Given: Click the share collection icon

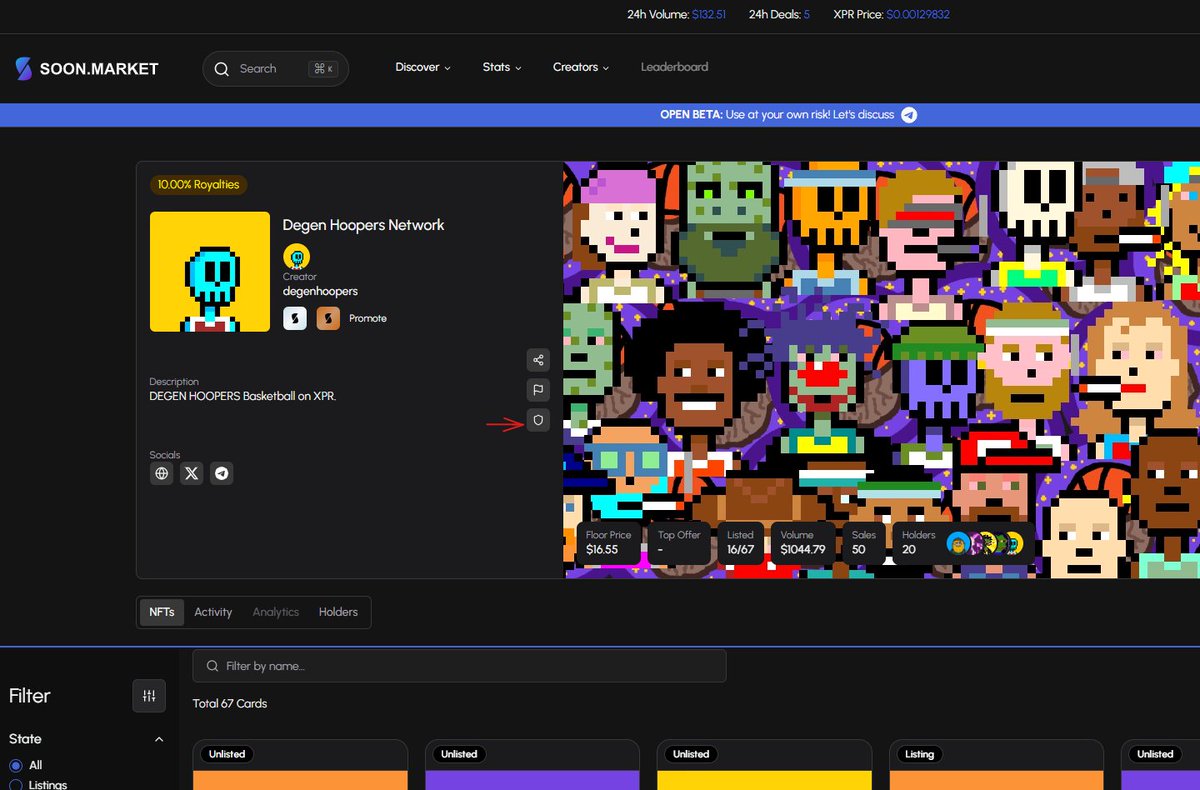Looking at the screenshot, I should 538,360.
